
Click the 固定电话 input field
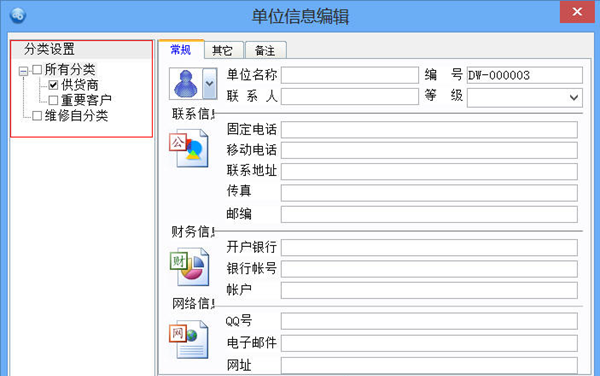[429, 130]
